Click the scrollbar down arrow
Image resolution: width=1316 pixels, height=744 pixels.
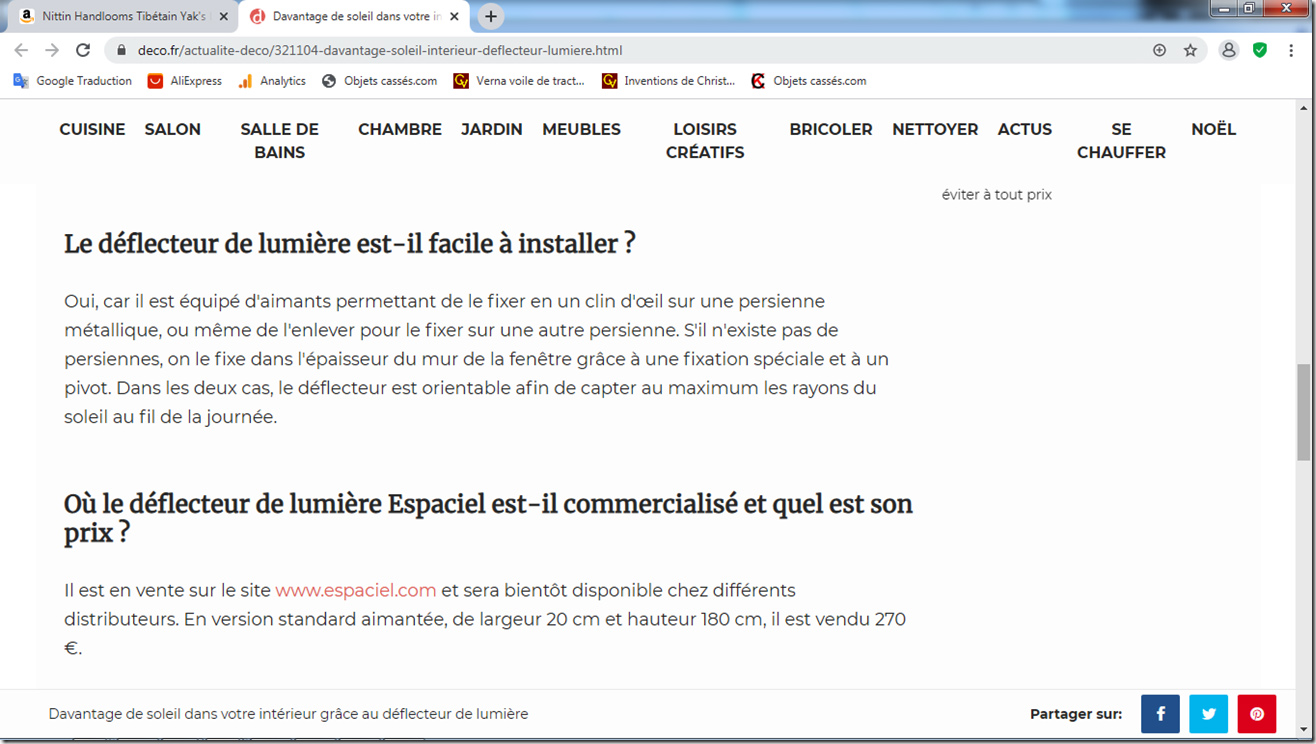pyautogui.click(x=1304, y=729)
